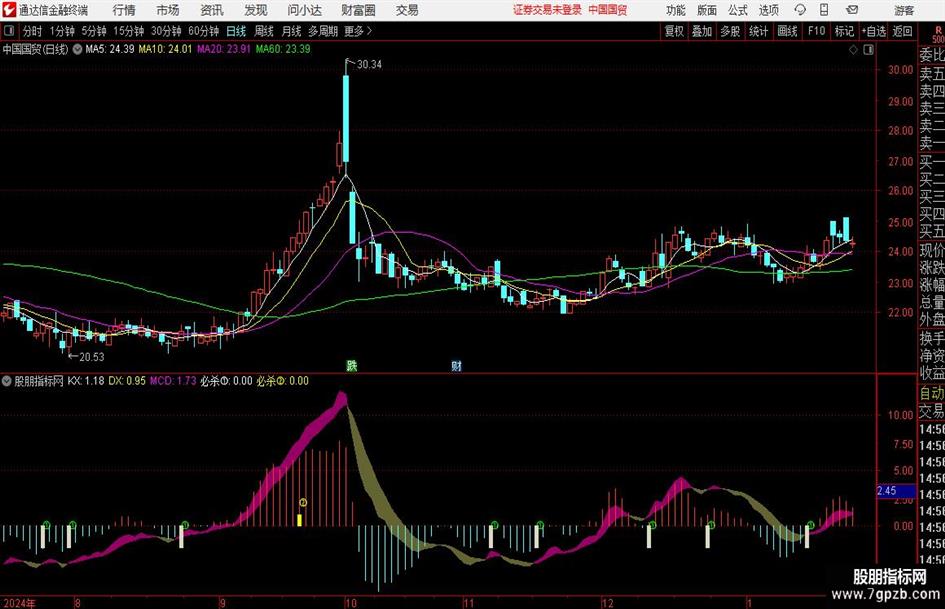The image size is (945, 609).
Task: Click the MA60: 23.39 value
Action: pos(283,49)
